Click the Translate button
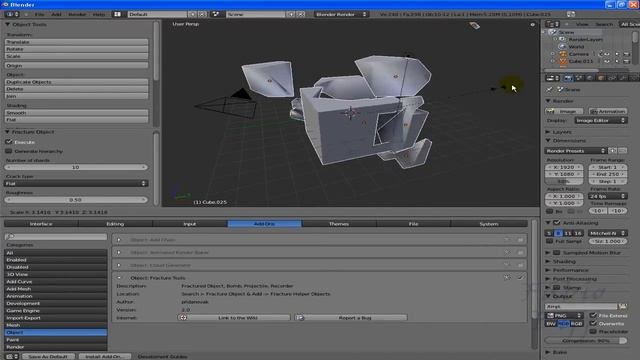The height and width of the screenshot is (360, 640). 76,42
